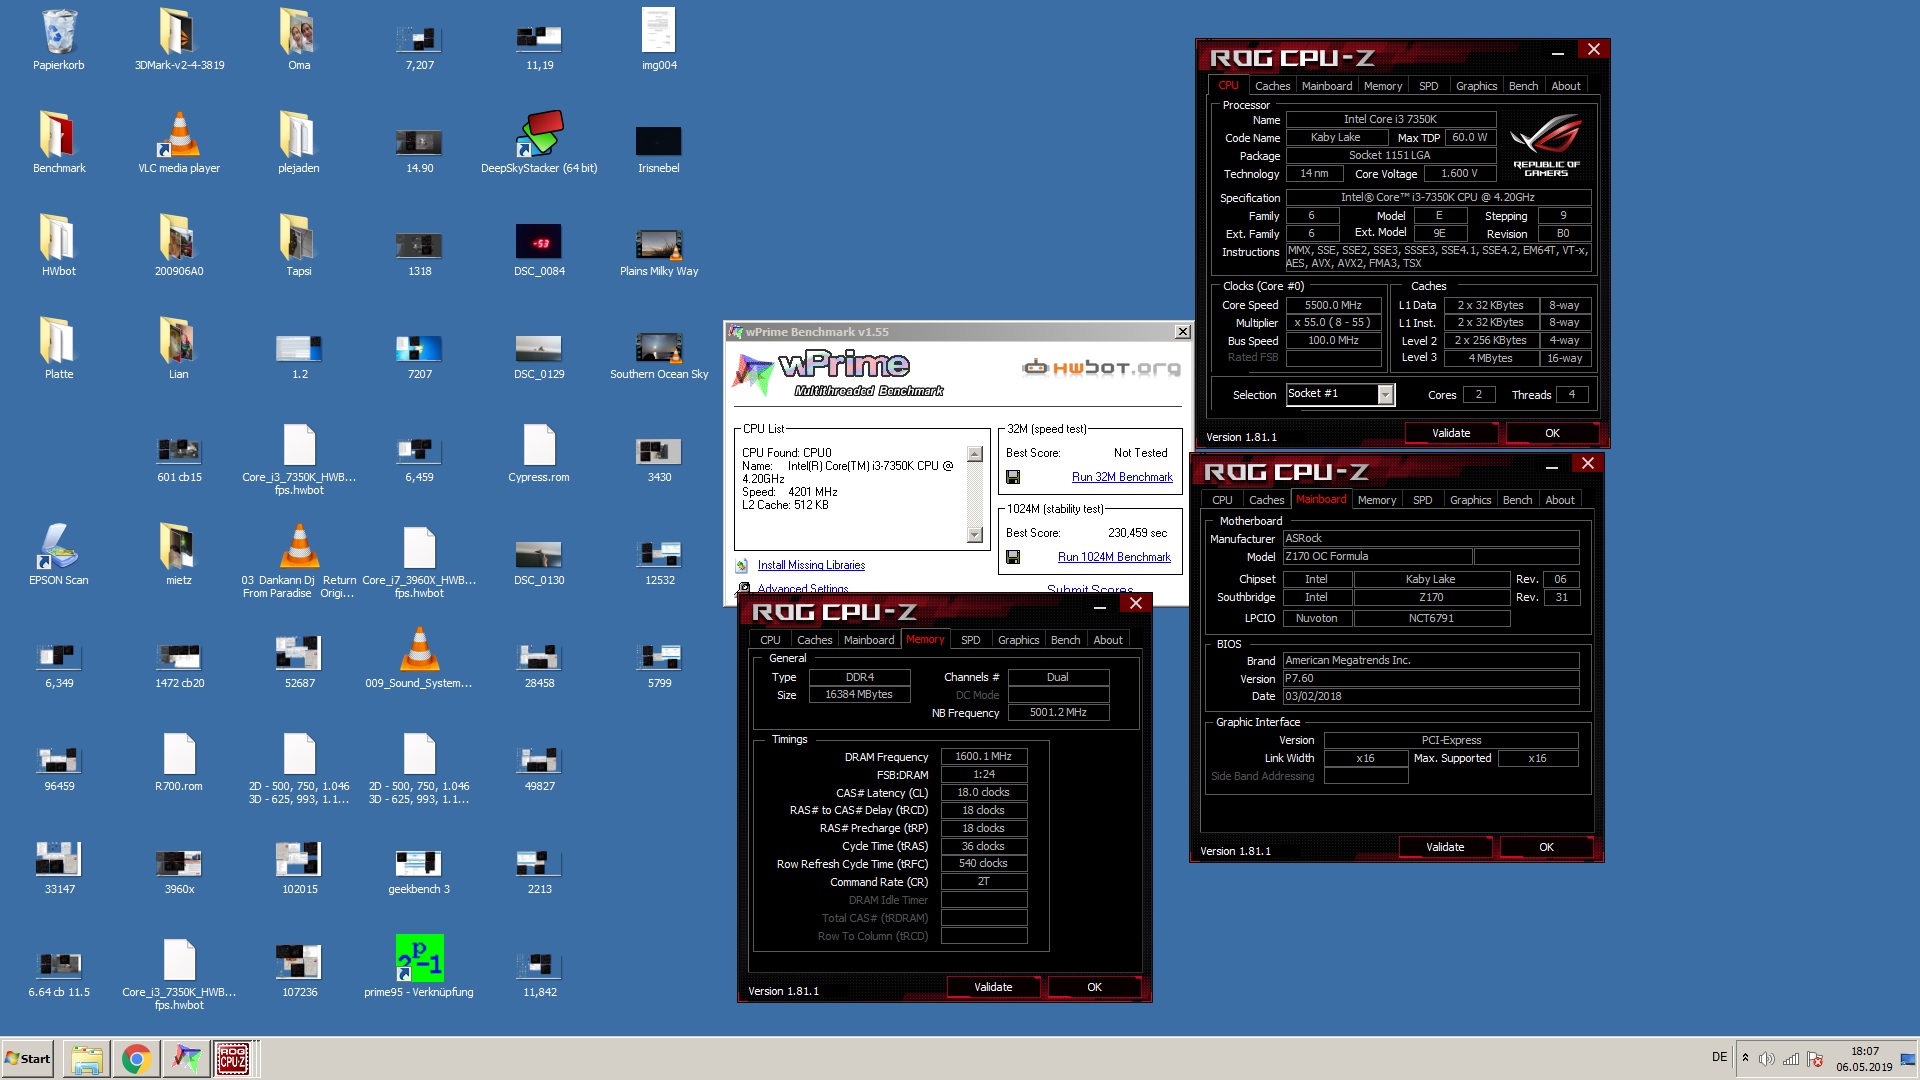Click the DRAM Frequency 1600.1 MHz field
Image resolution: width=1920 pixels, height=1080 pixels.
[x=983, y=757]
